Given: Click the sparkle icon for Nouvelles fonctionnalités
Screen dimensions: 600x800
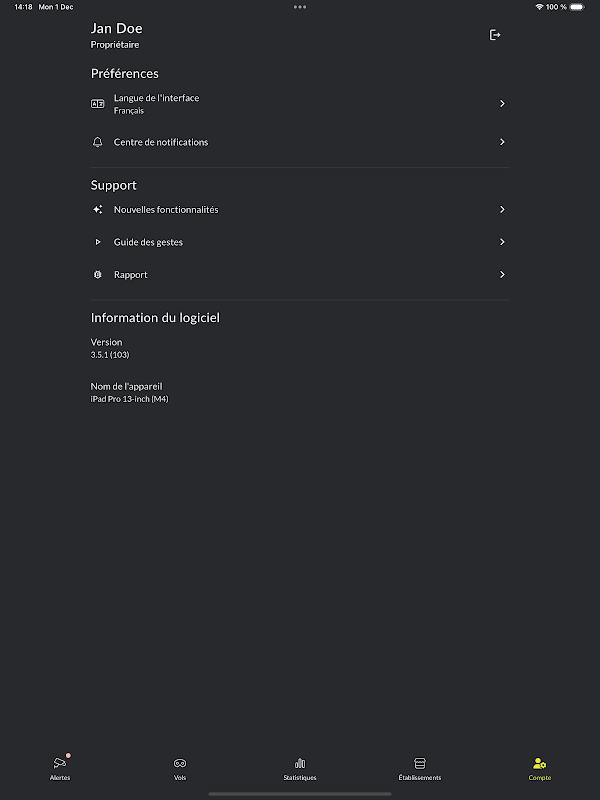Looking at the screenshot, I should pyautogui.click(x=97, y=210).
